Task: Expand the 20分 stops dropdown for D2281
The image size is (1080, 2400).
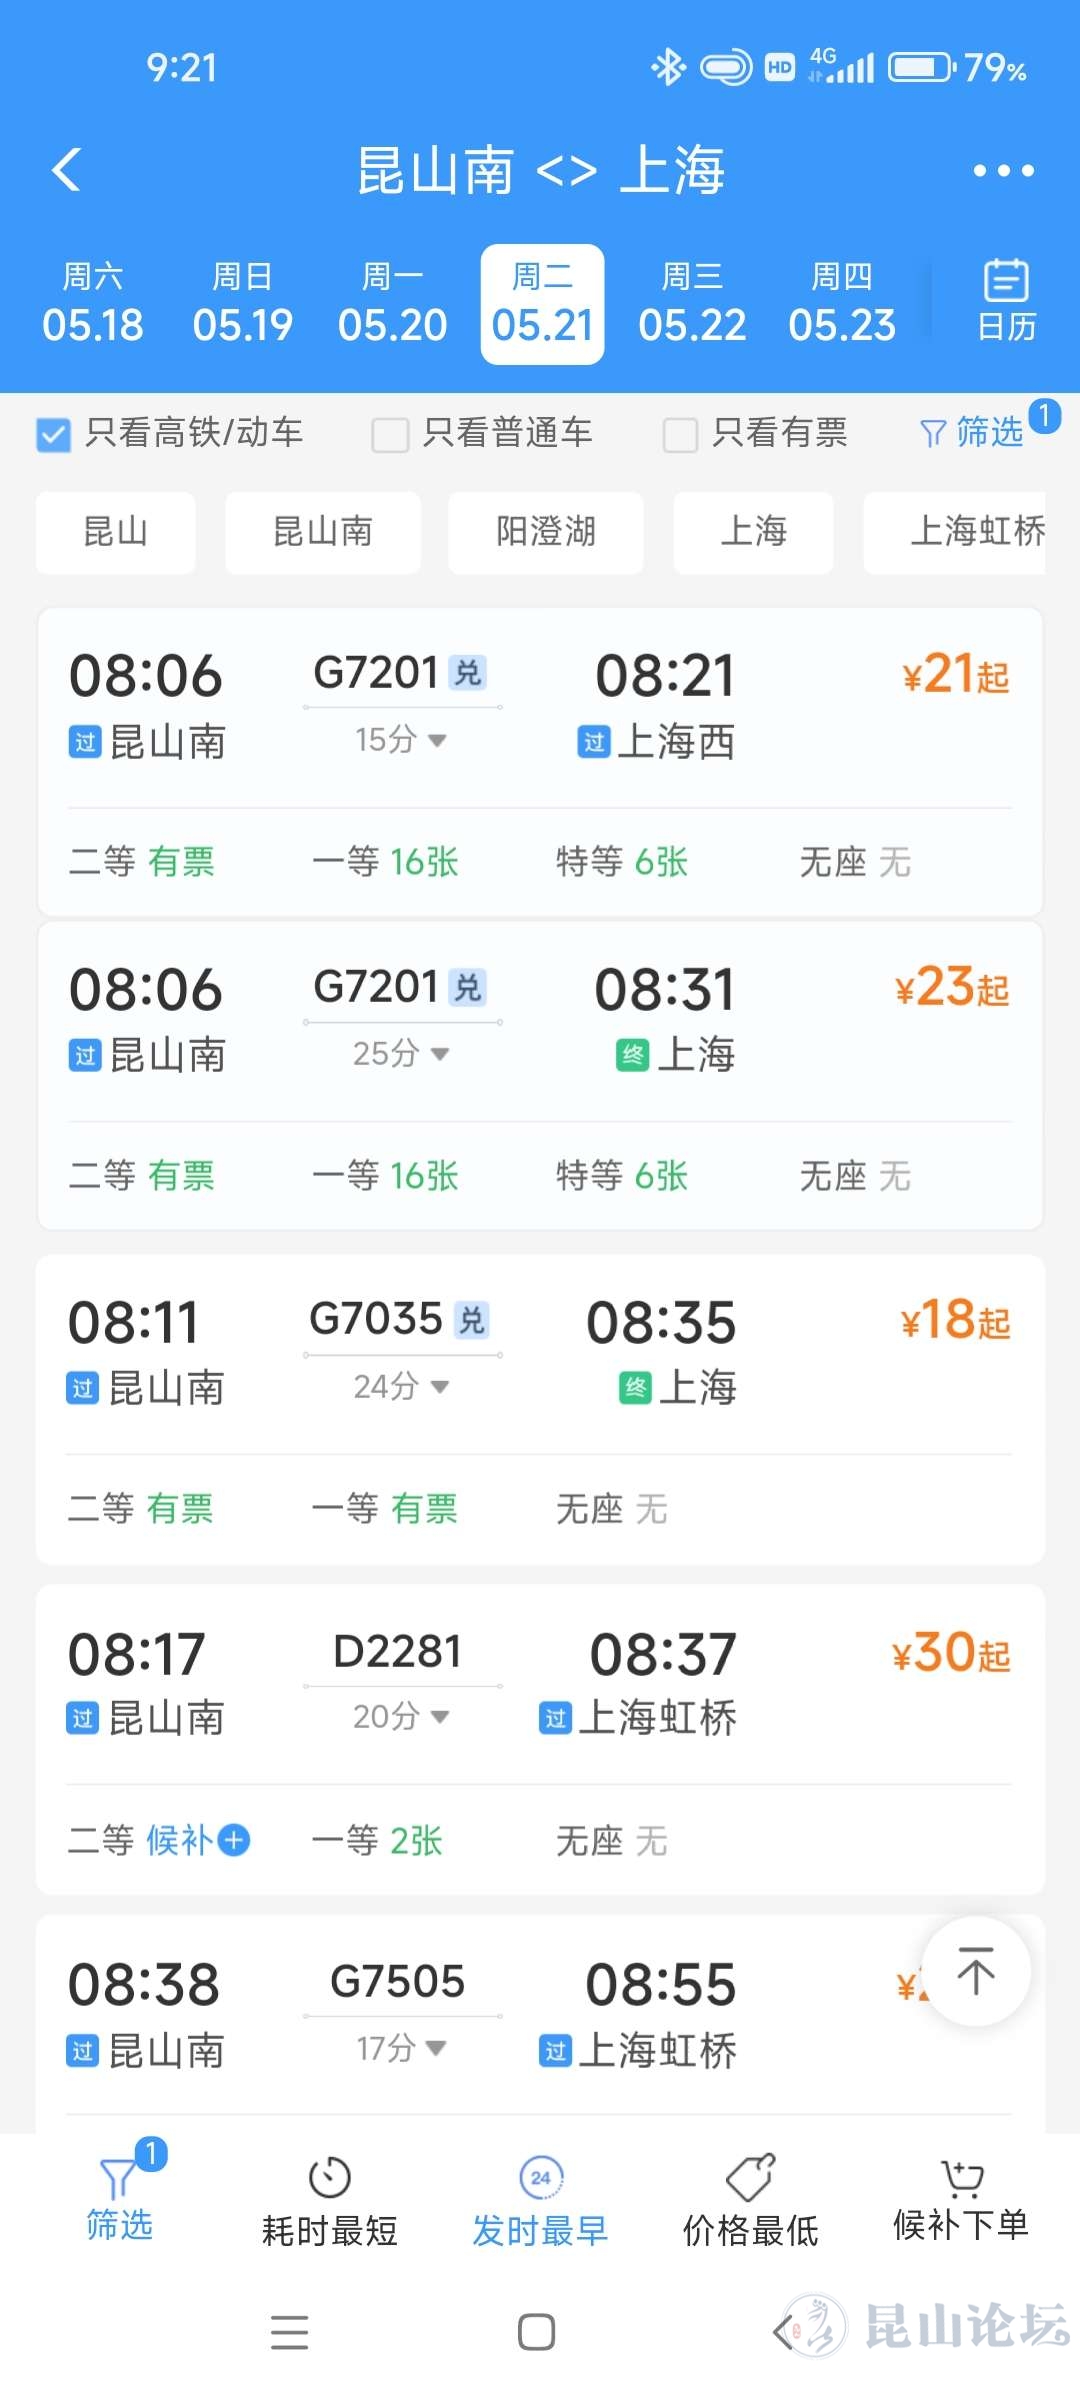Action: tap(401, 1717)
